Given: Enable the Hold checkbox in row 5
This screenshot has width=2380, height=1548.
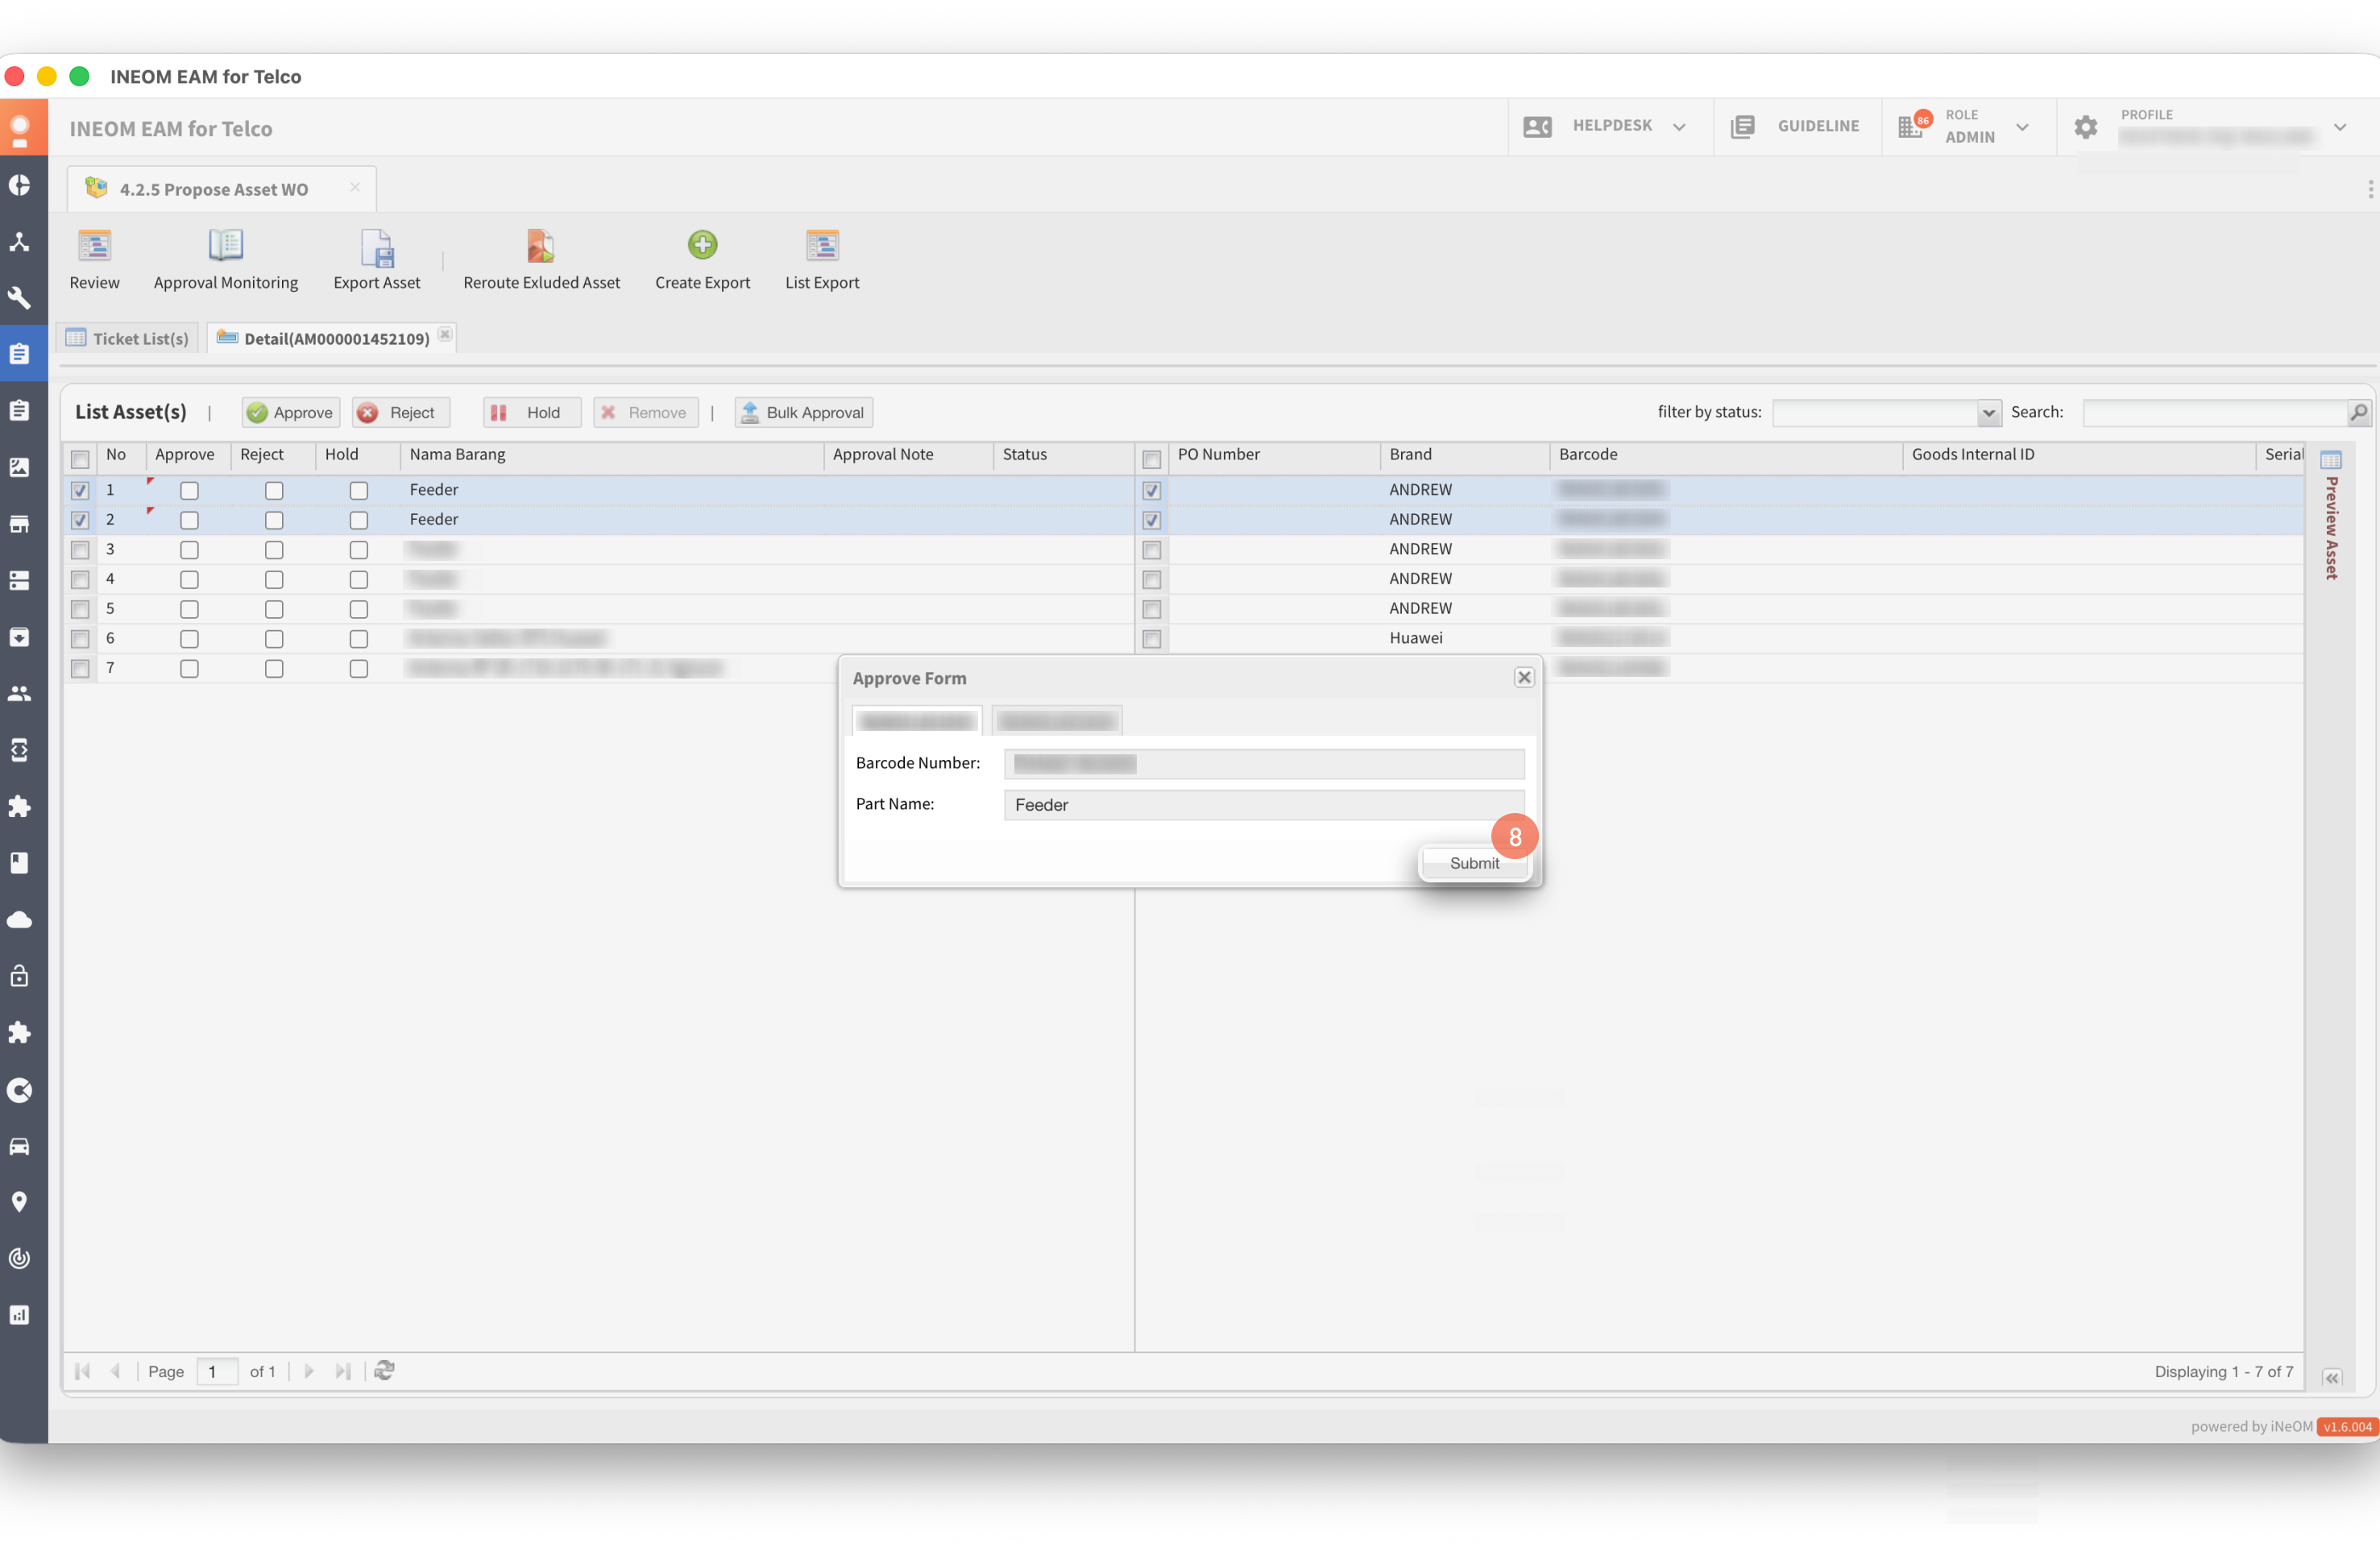Looking at the screenshot, I should coord(359,609).
